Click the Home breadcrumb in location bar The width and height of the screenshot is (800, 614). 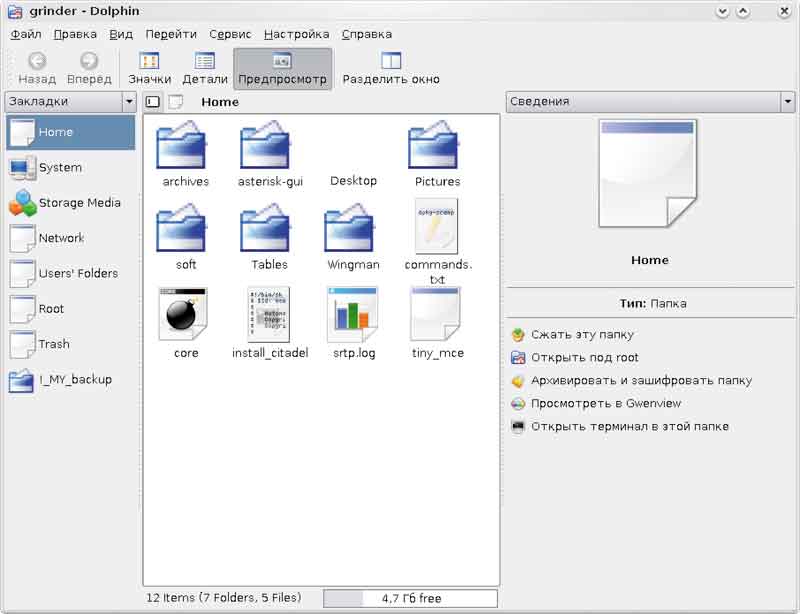220,102
